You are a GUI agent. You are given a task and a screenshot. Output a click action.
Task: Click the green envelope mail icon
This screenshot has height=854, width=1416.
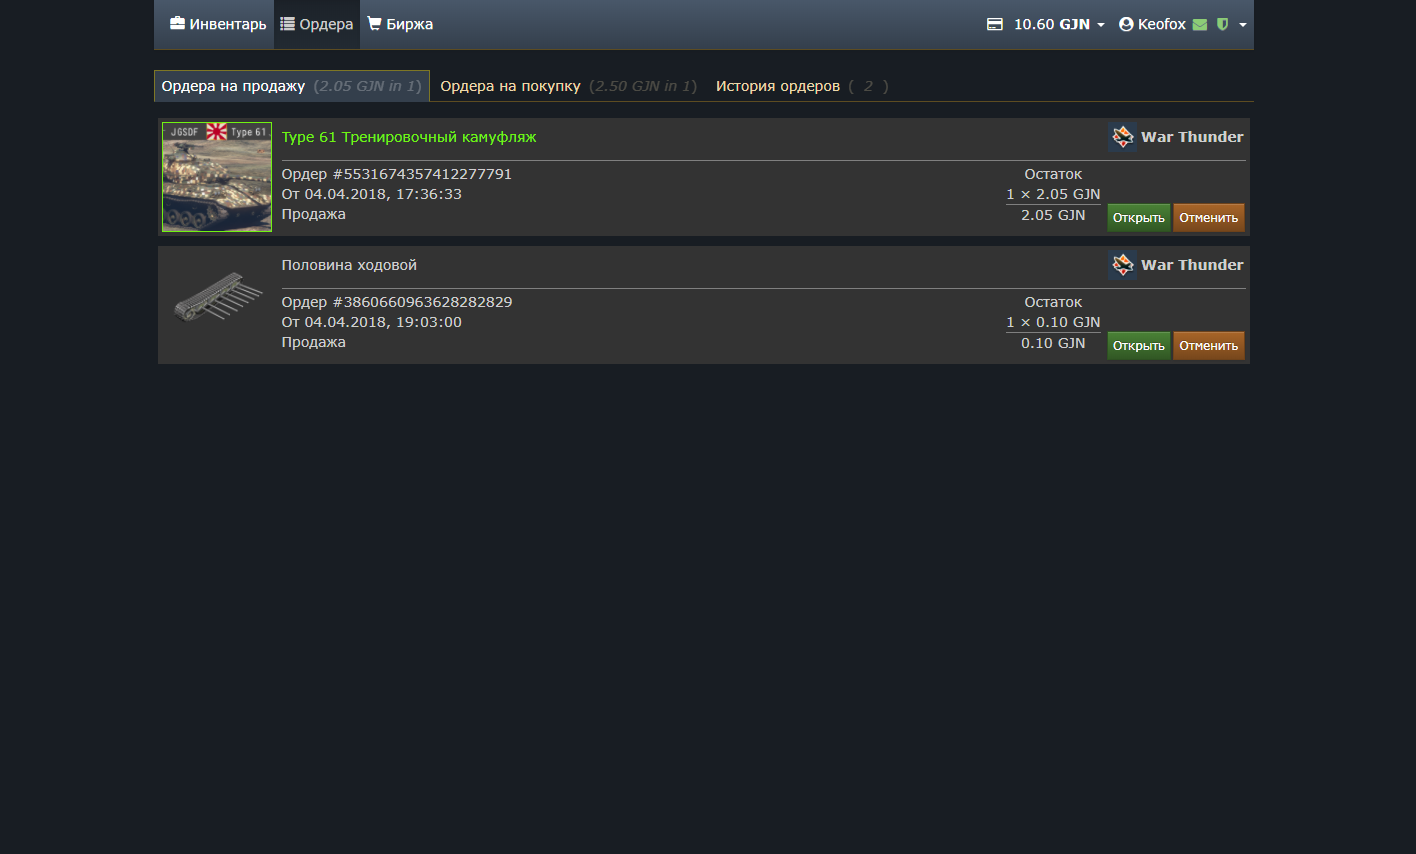pyautogui.click(x=1200, y=24)
